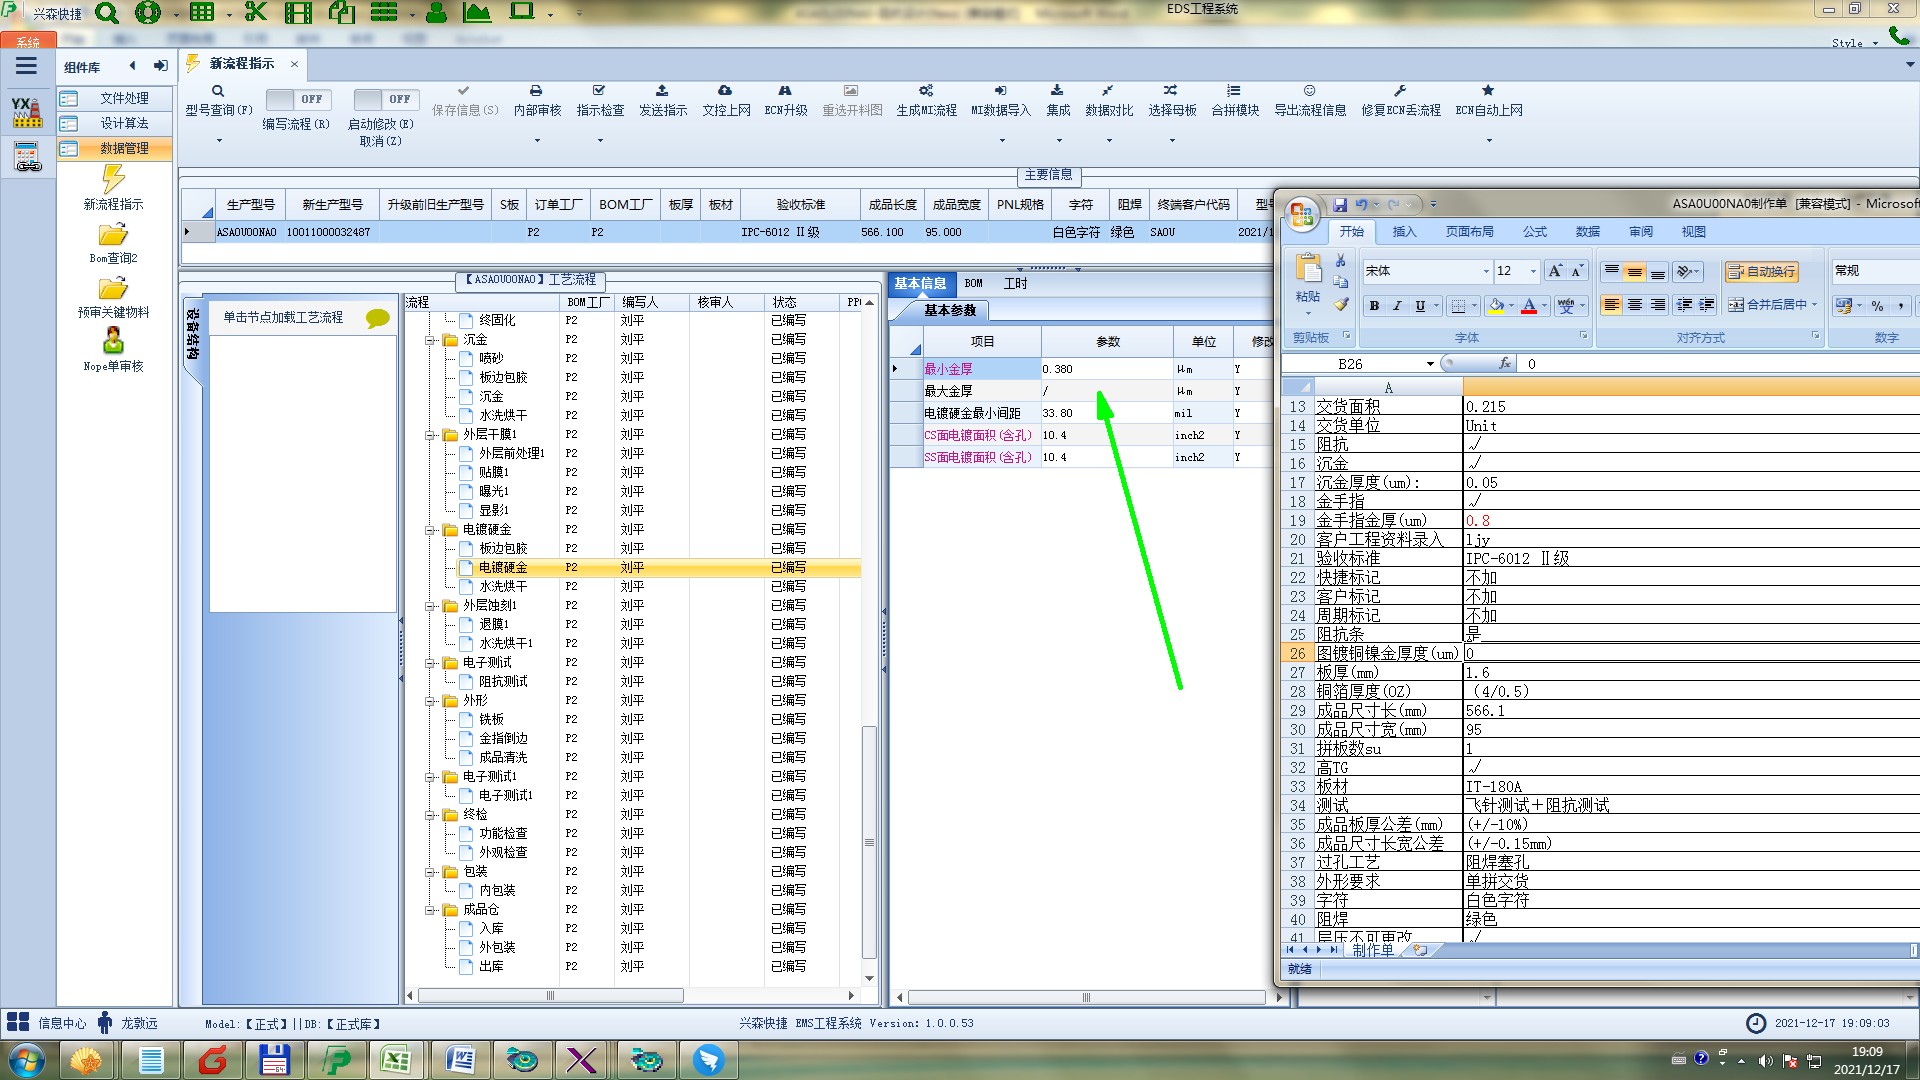Click the ECN升级 icon
1920x1080 pixels.
click(785, 91)
